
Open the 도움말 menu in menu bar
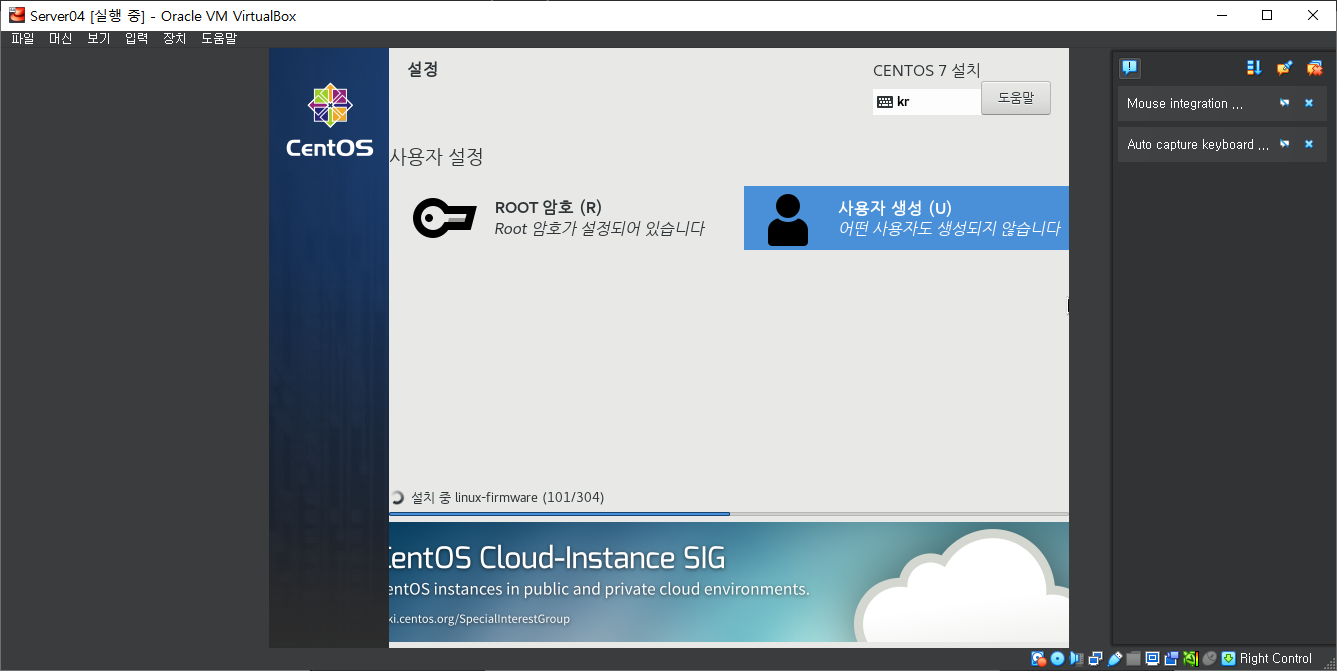tap(219, 38)
